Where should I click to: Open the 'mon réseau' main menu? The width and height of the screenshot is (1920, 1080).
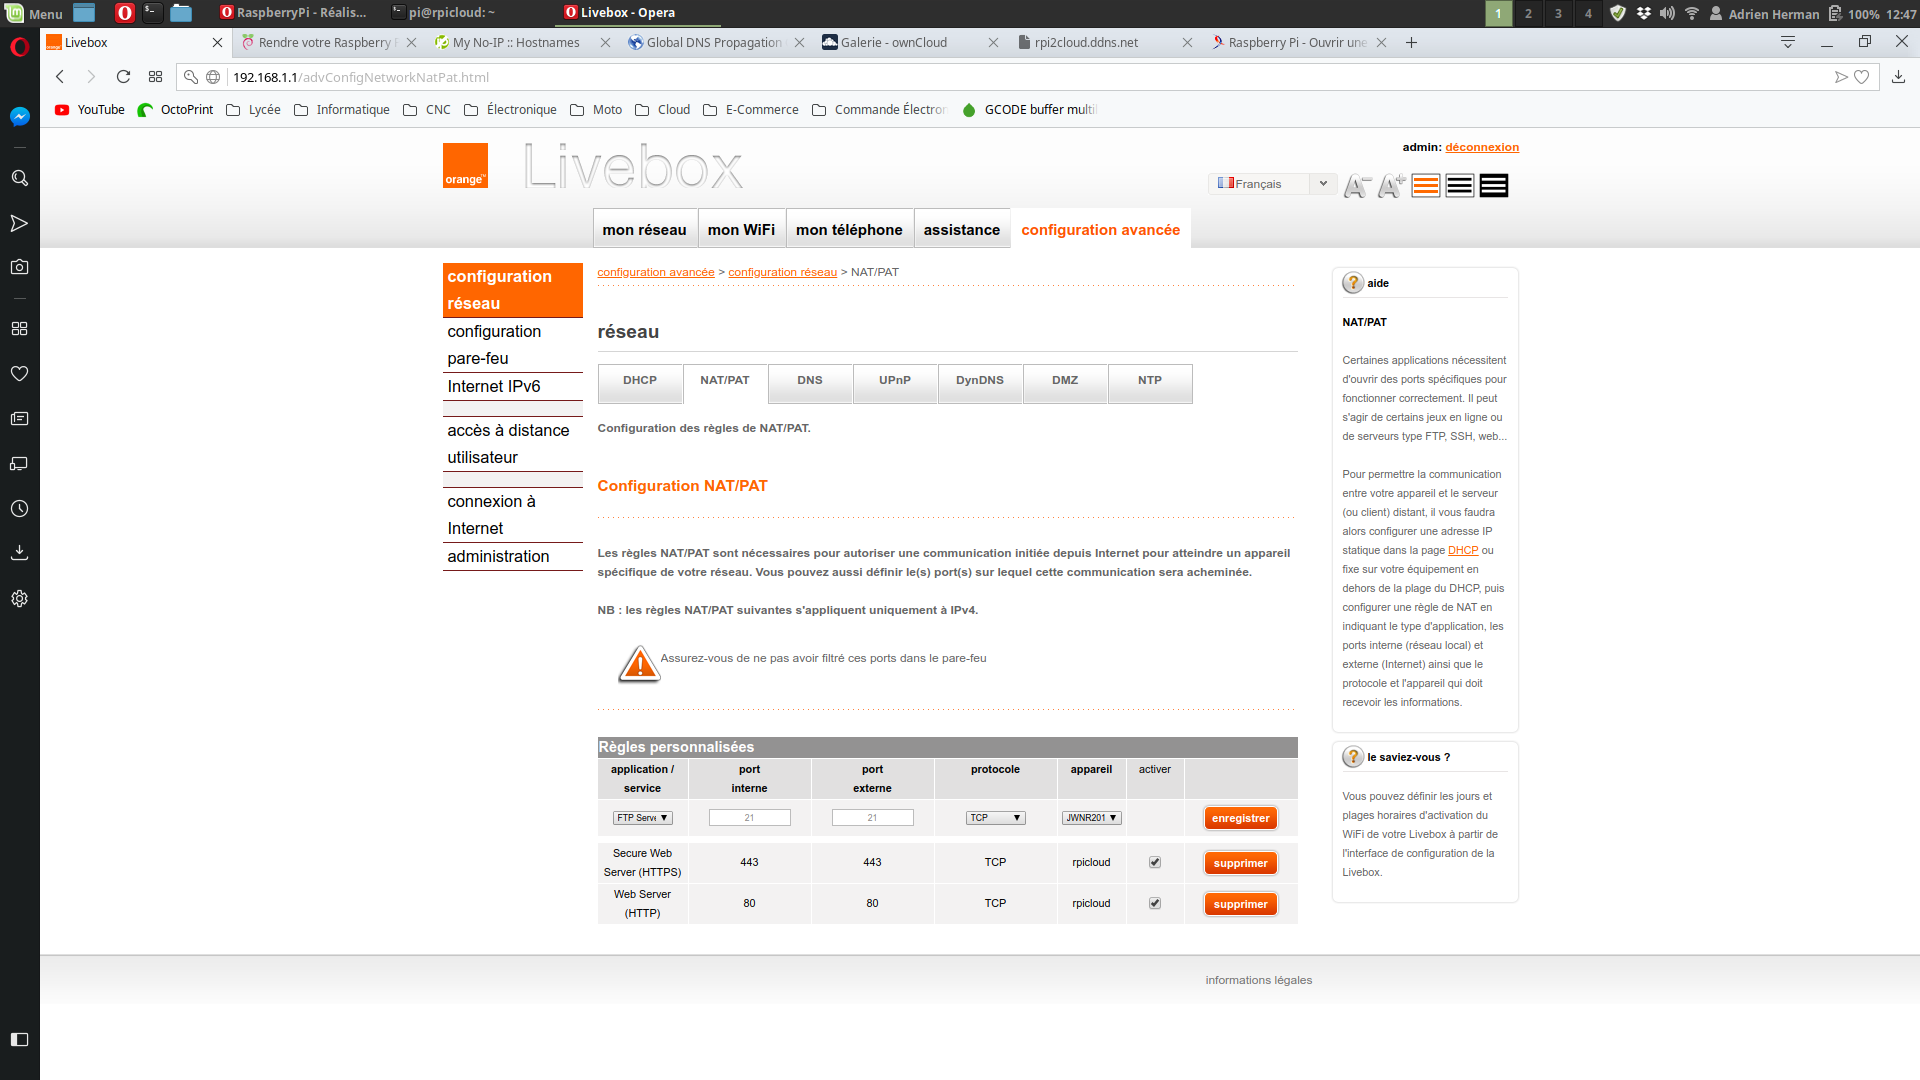pos(644,229)
